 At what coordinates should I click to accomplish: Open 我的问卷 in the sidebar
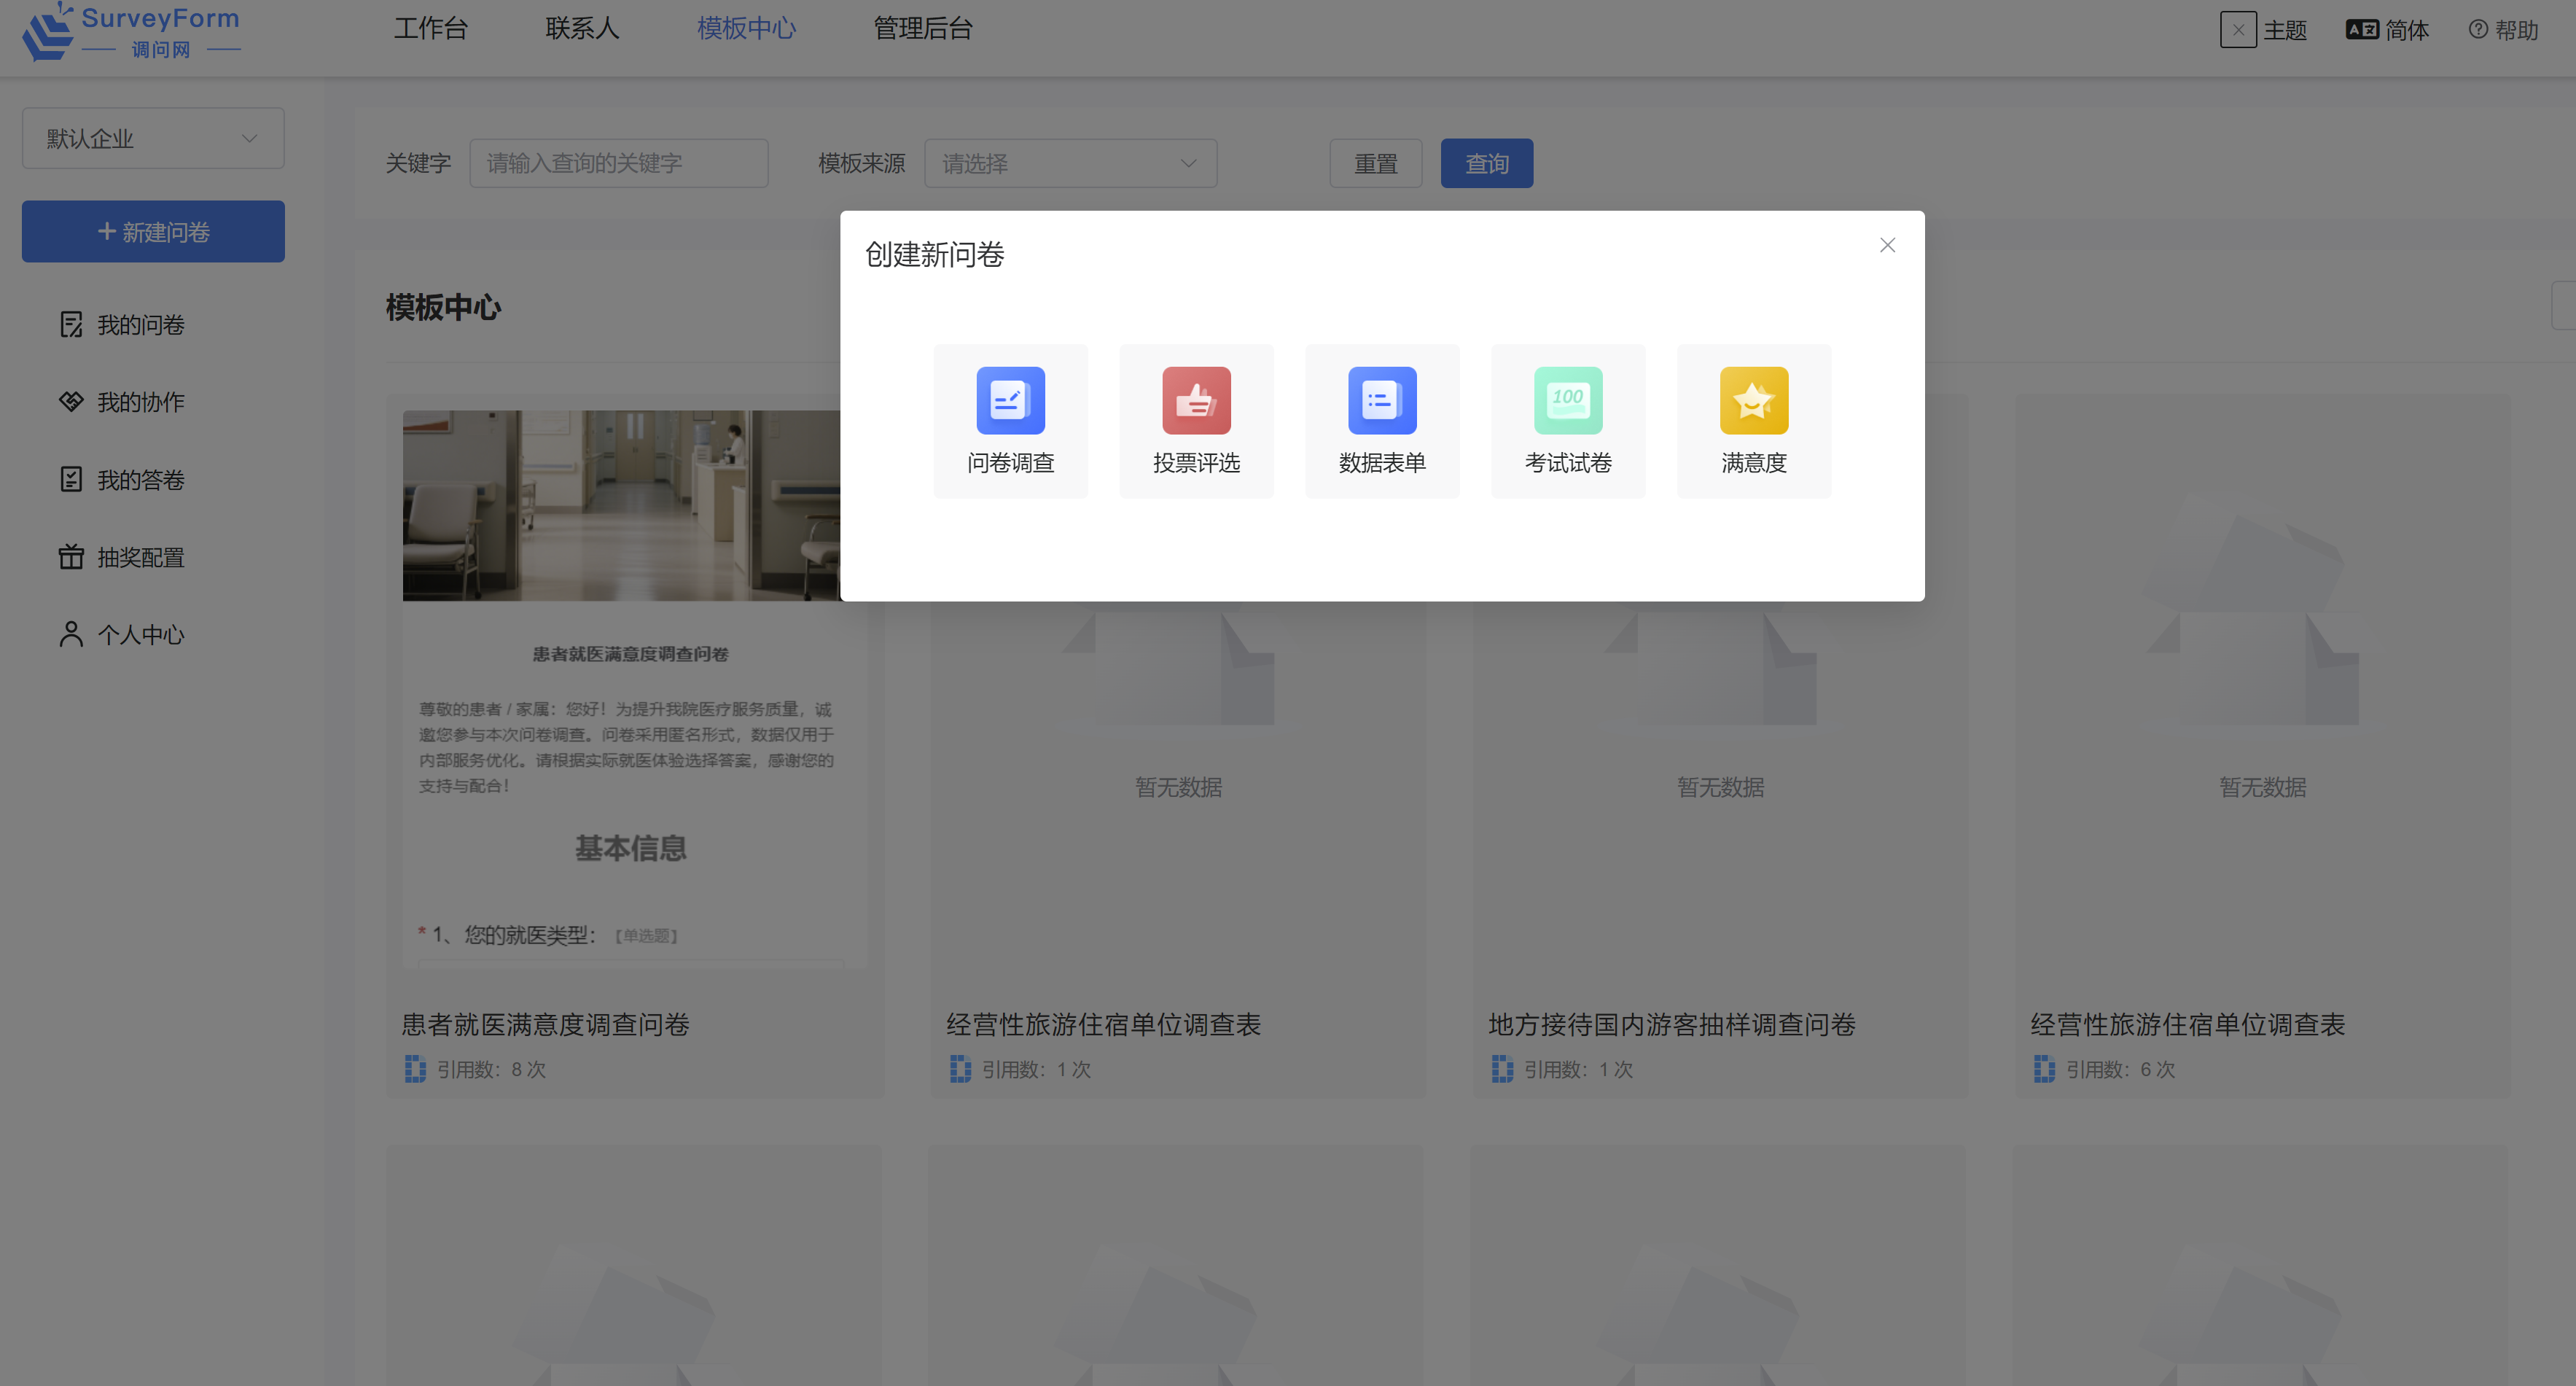coord(140,325)
